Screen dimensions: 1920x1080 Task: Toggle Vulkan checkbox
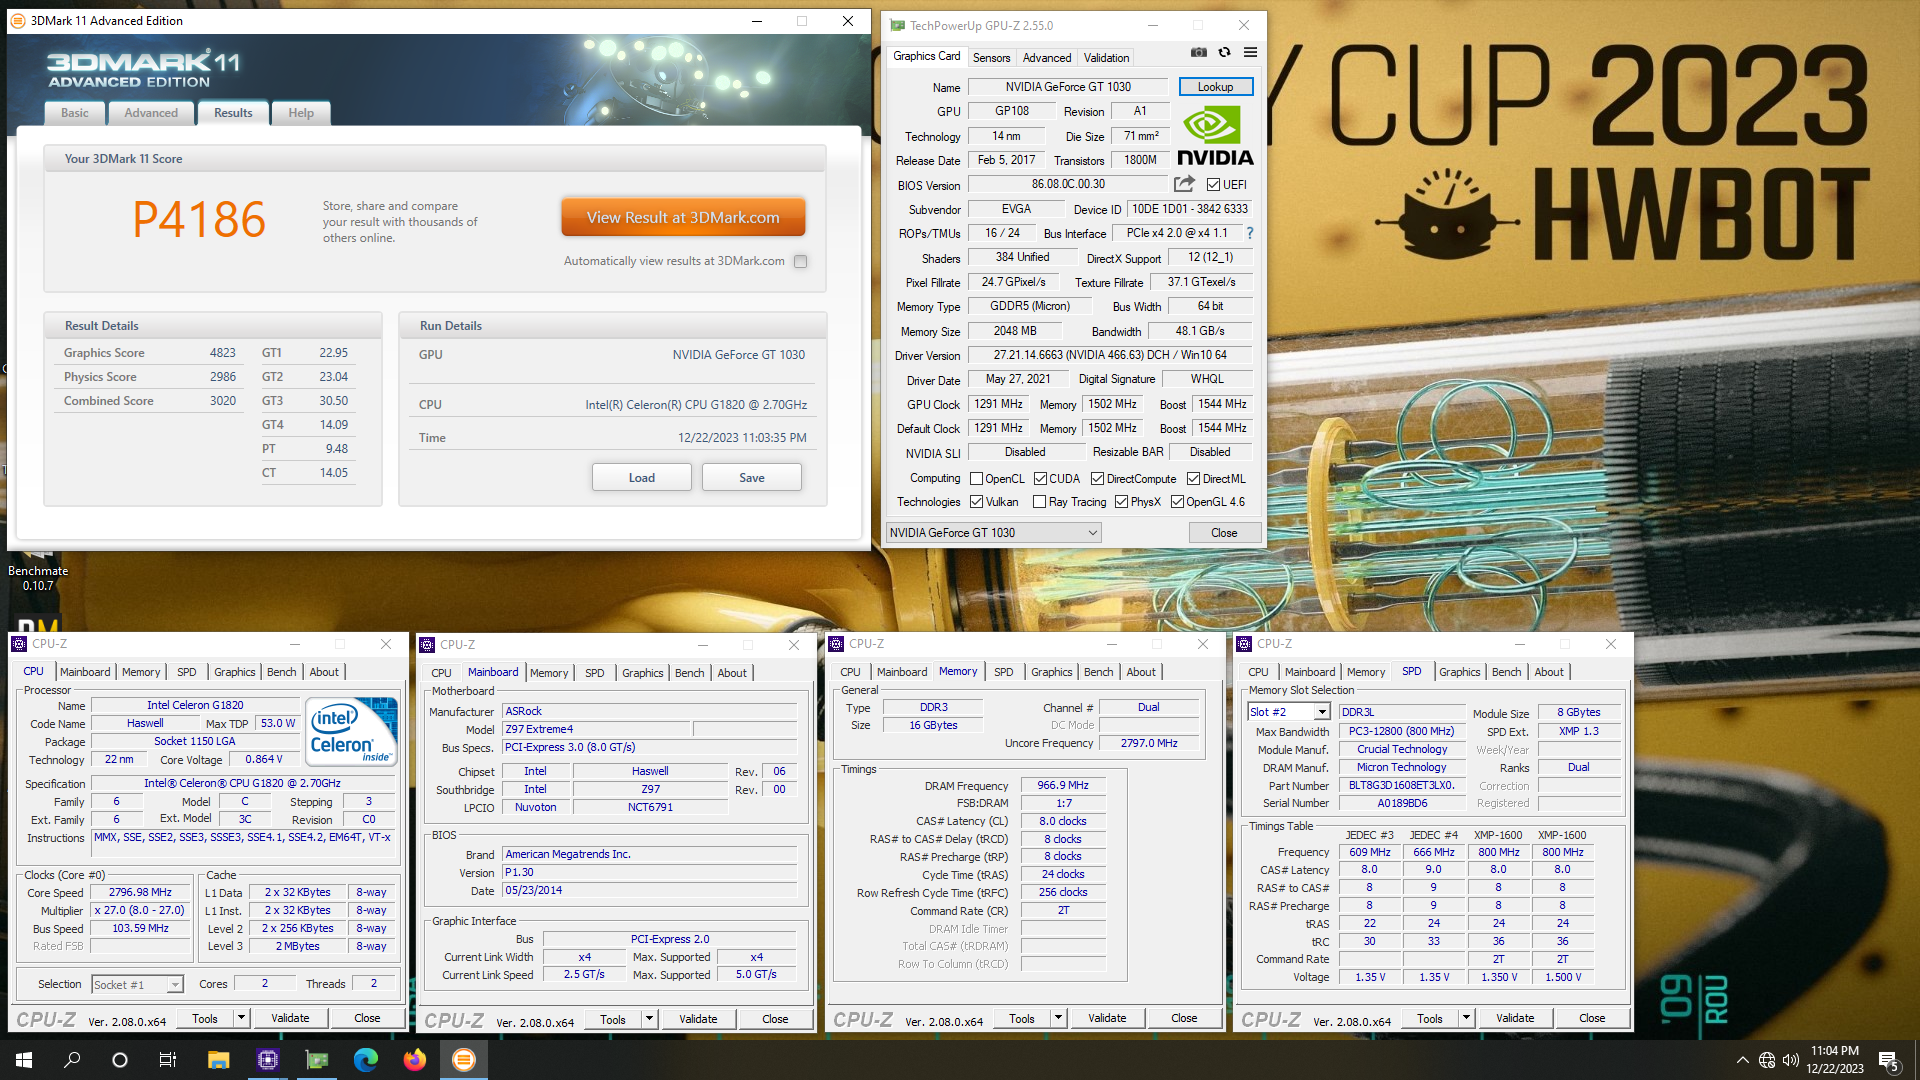pos(977,502)
